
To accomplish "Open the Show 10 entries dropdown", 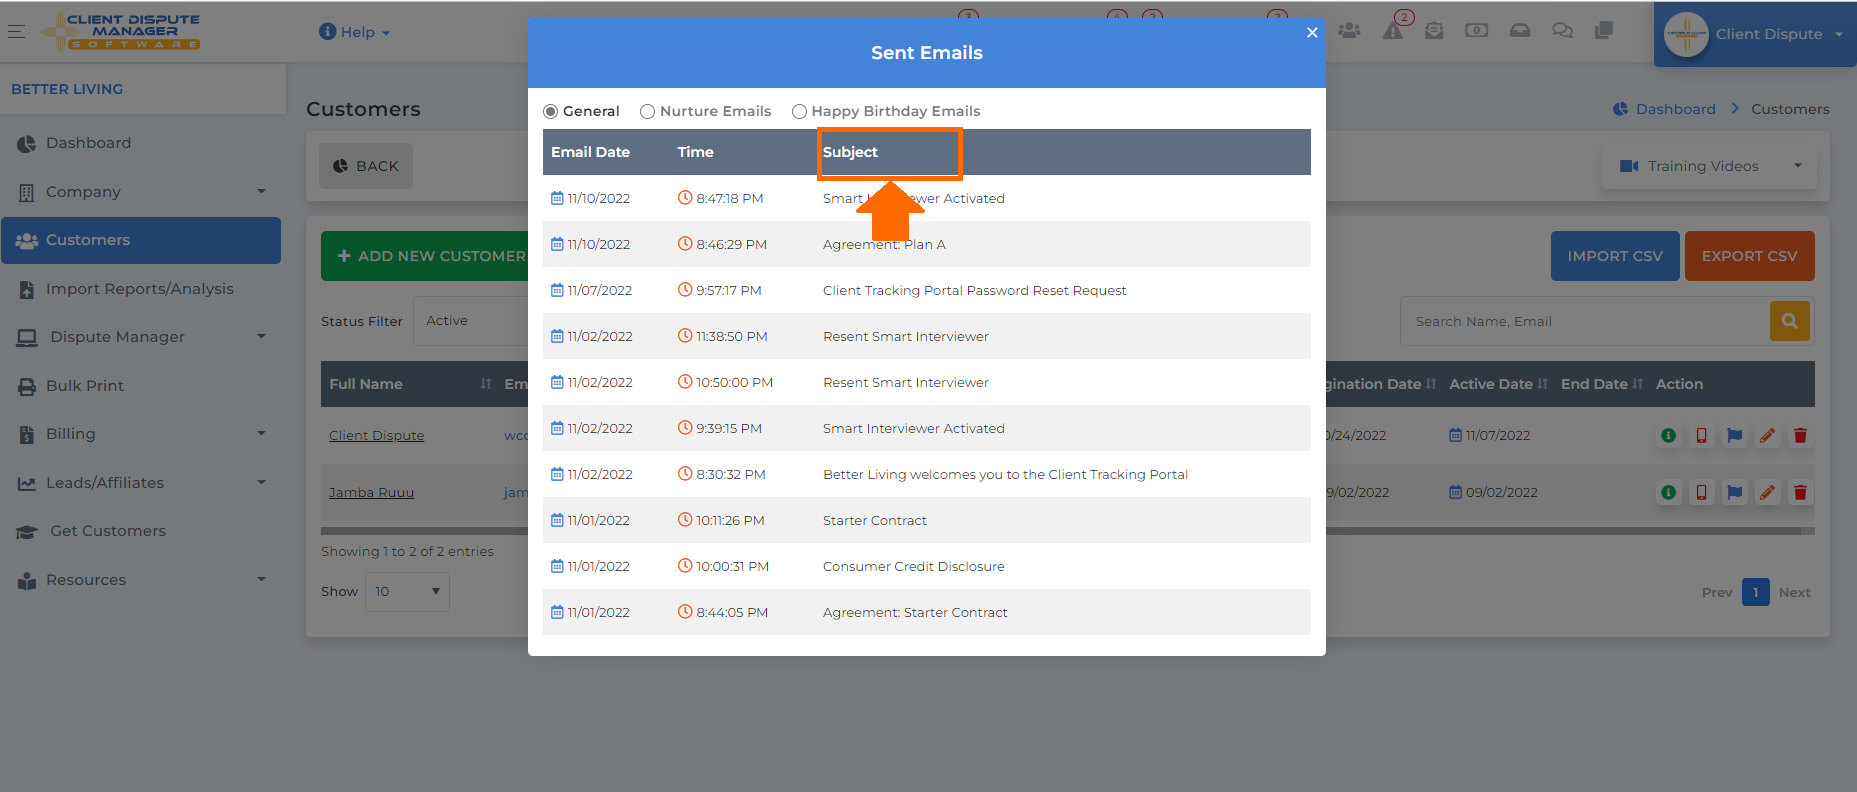I will tap(407, 592).
